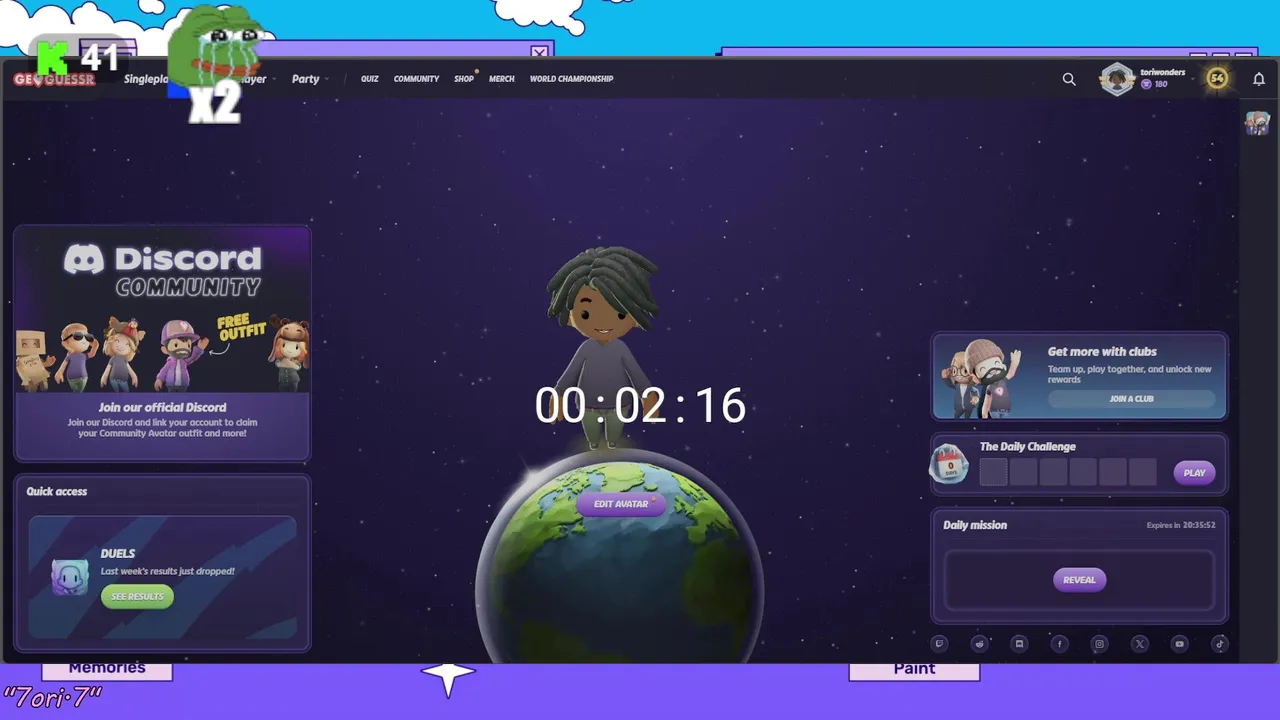Image resolution: width=1280 pixels, height=720 pixels.
Task: Click the Discord logo in community banner
Action: pyautogui.click(x=84, y=260)
